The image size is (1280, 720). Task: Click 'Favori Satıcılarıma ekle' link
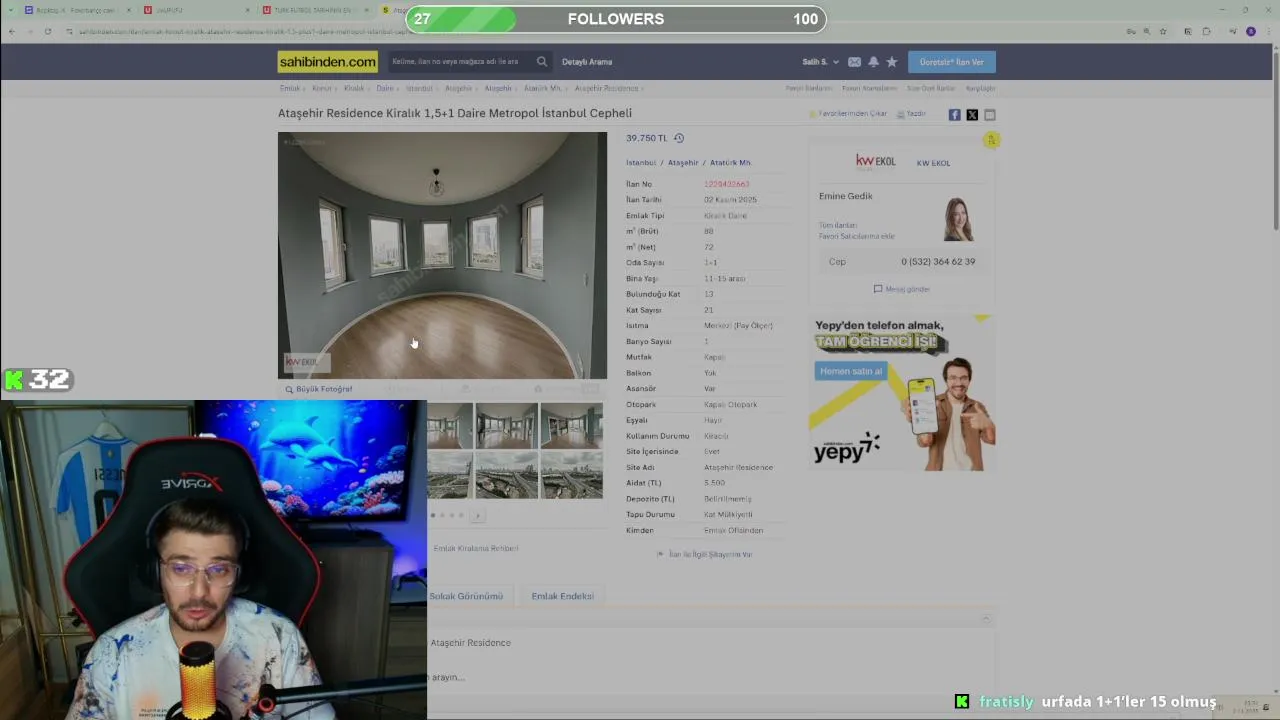(856, 236)
